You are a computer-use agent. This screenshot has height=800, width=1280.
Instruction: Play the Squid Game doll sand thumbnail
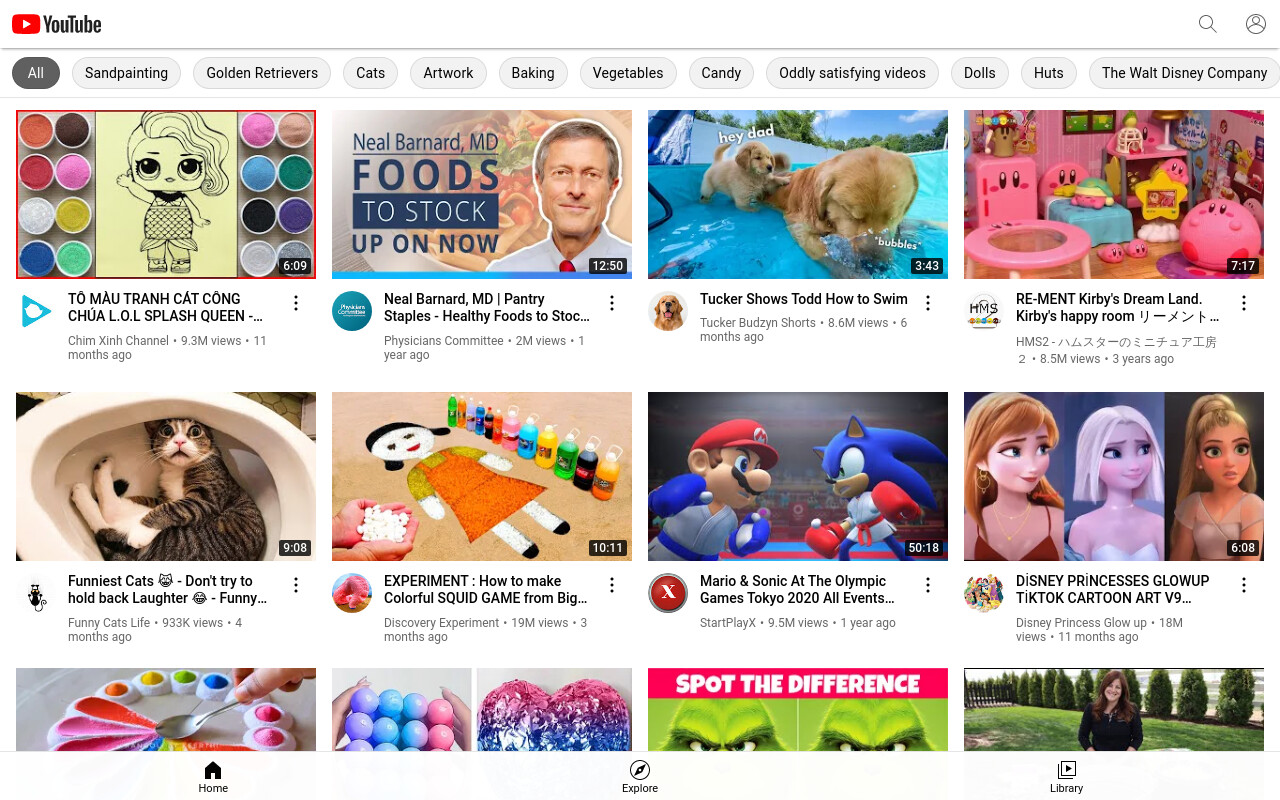[x=482, y=476]
